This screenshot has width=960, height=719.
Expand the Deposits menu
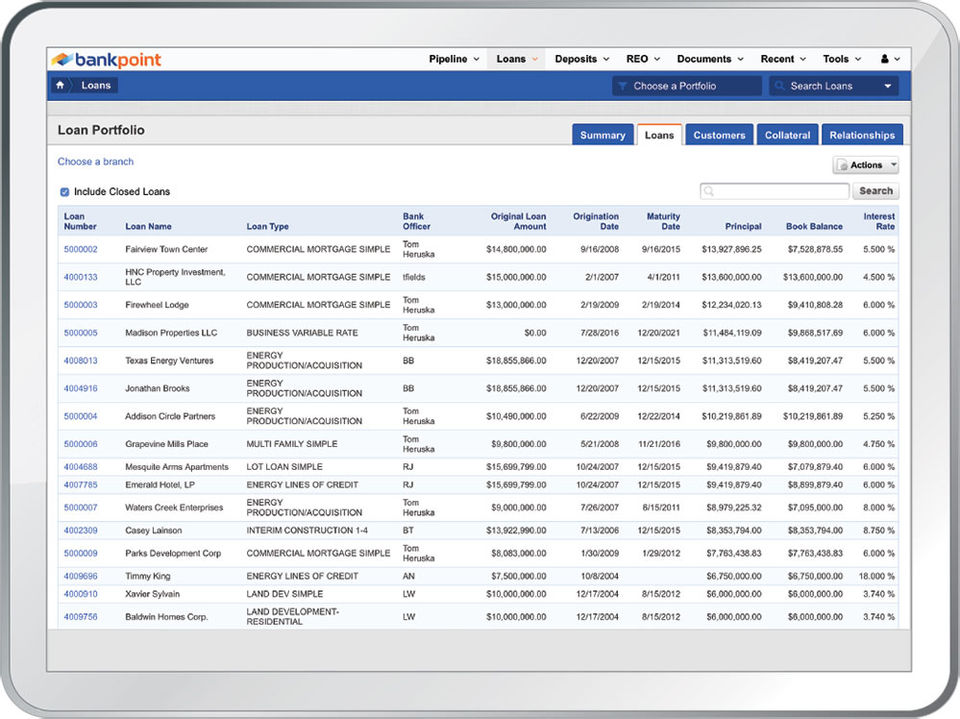coord(582,59)
